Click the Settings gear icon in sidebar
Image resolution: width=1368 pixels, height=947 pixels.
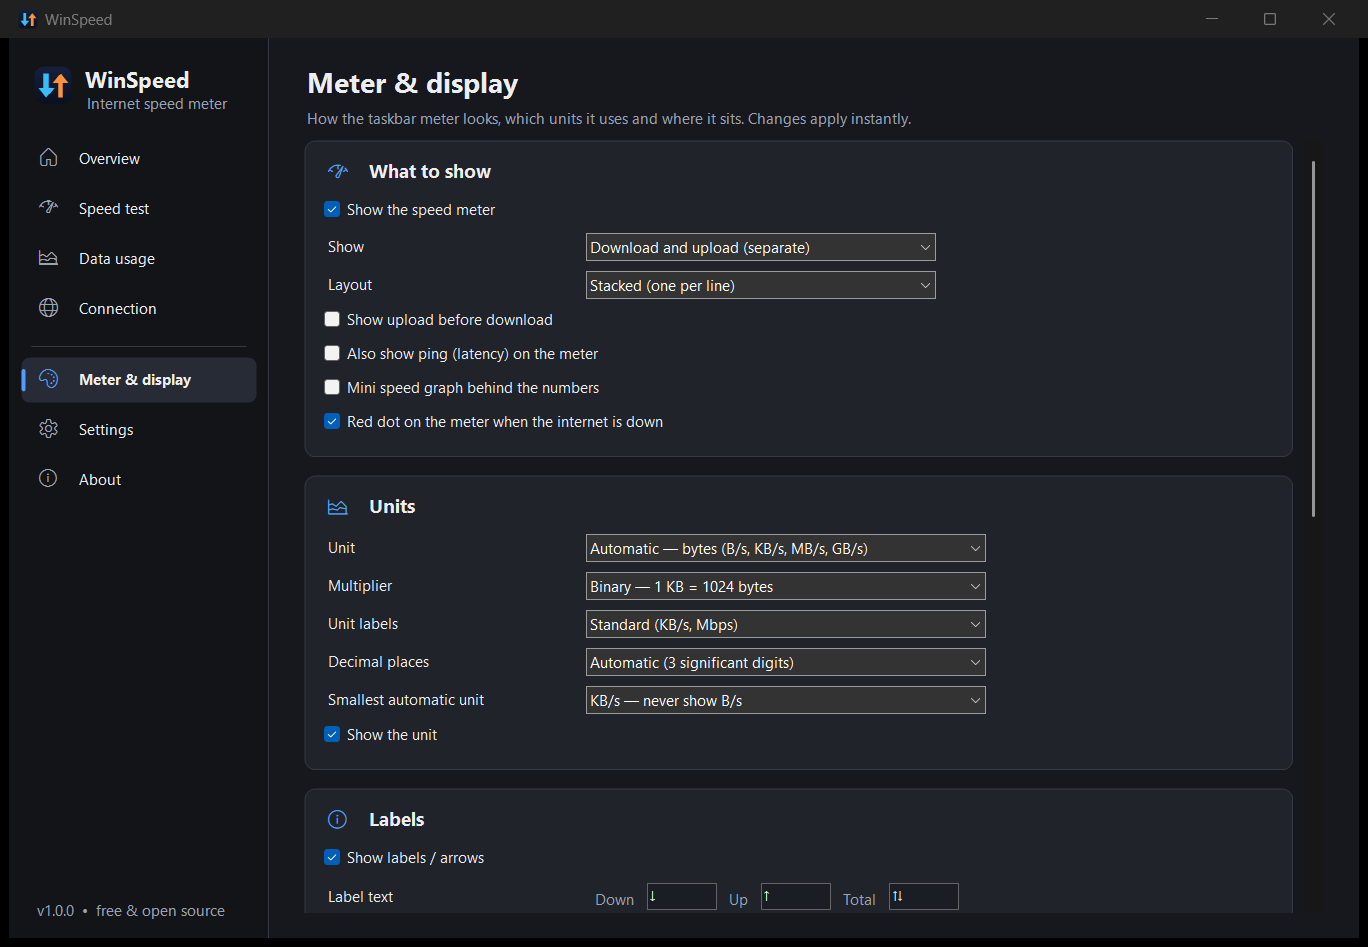48,429
